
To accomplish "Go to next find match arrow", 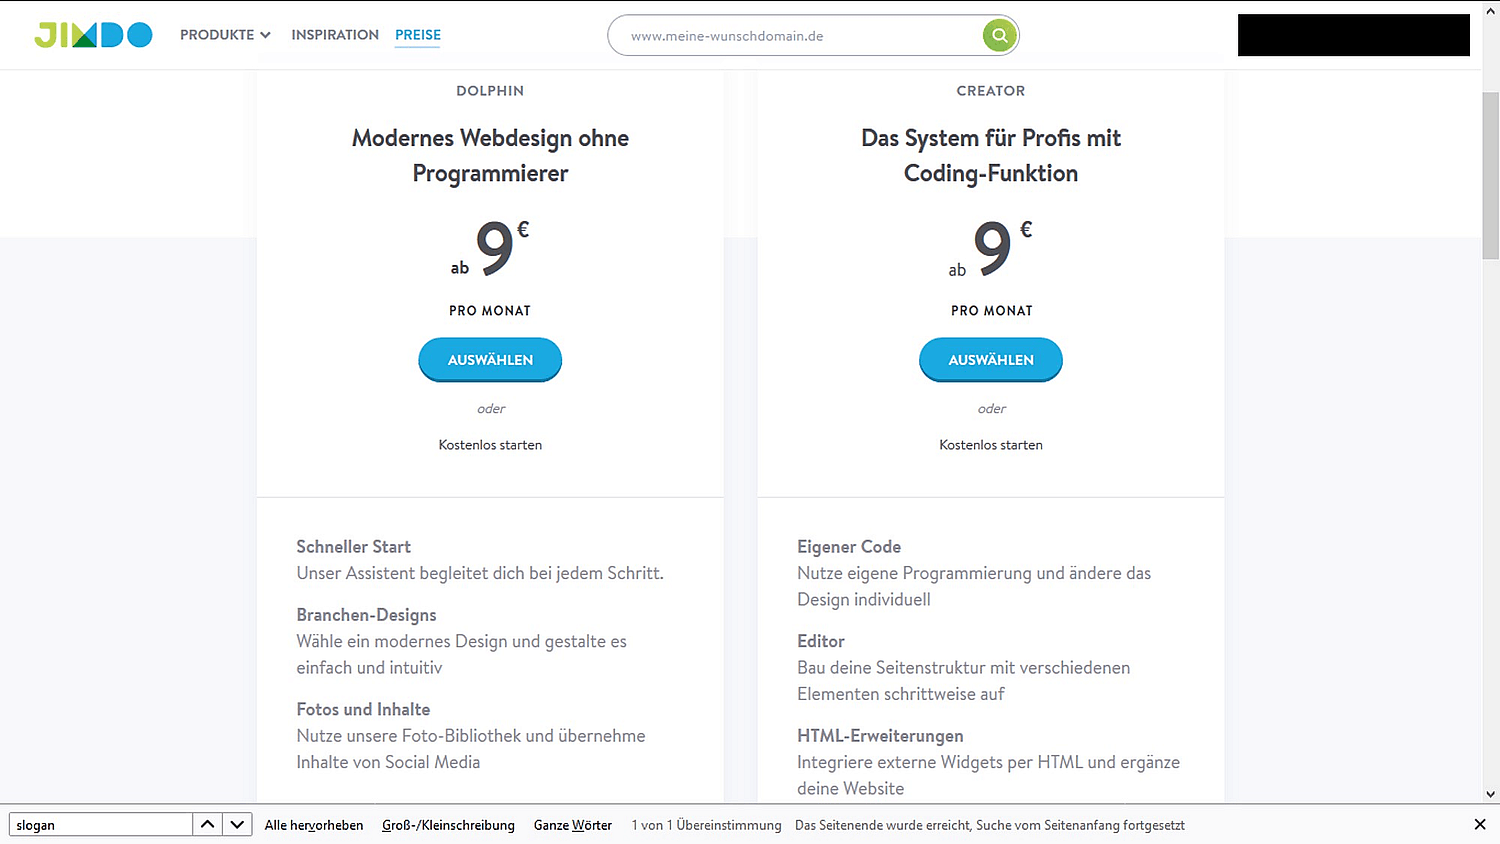I will click(x=237, y=825).
